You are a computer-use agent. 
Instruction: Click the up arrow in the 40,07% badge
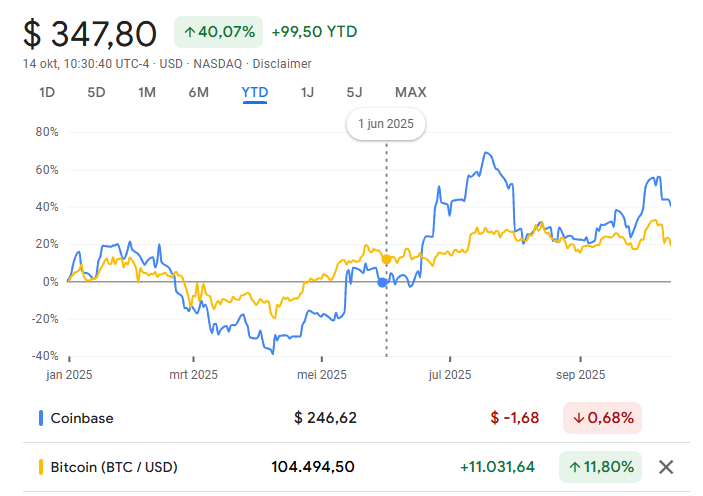188,32
